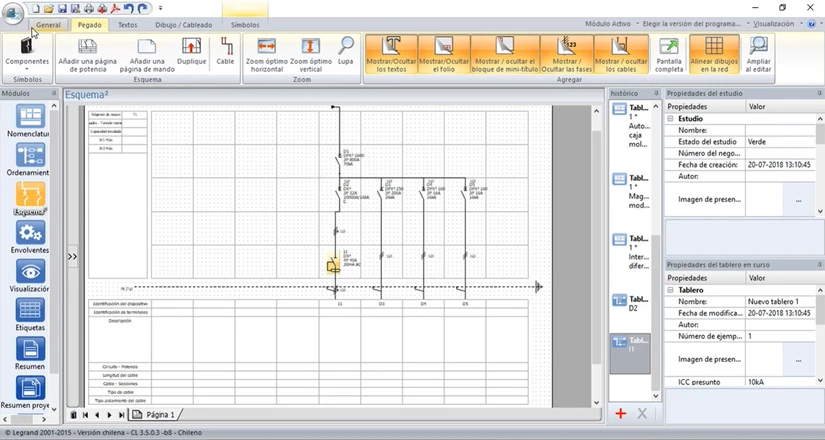Click the Lupa zoom tool
The image size is (825, 440).
coord(346,52)
